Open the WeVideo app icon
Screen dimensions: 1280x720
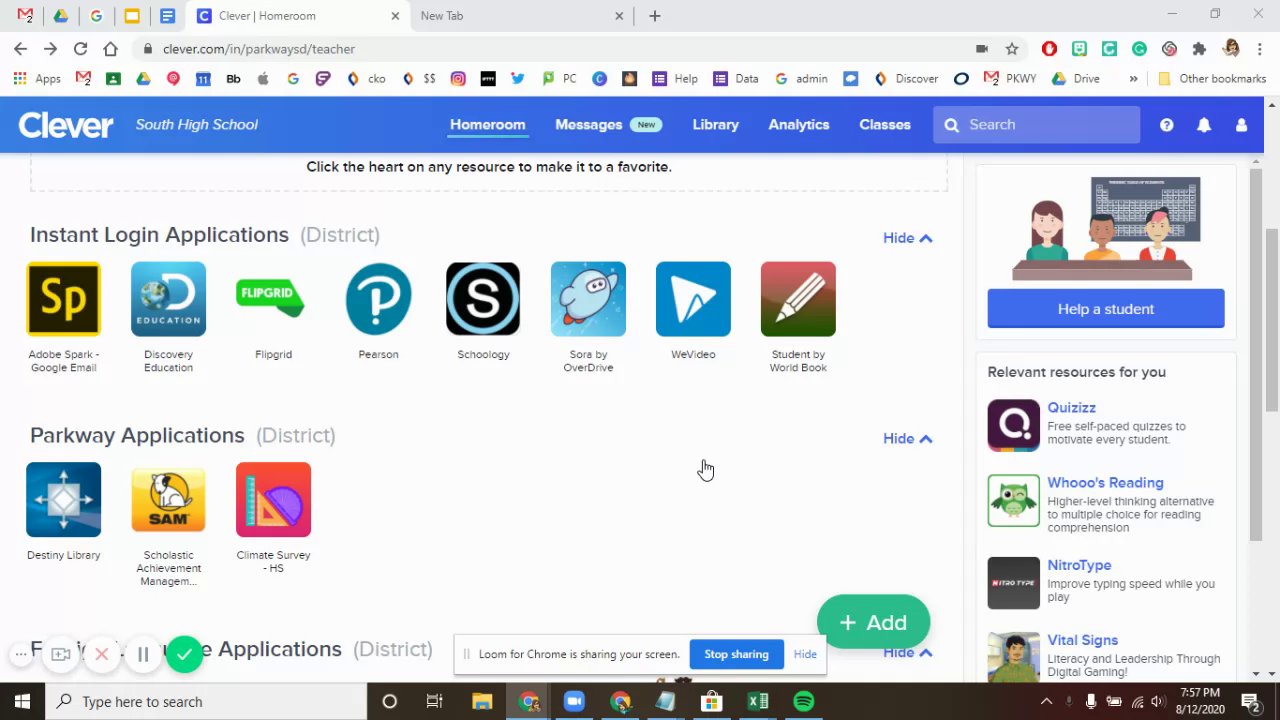693,299
